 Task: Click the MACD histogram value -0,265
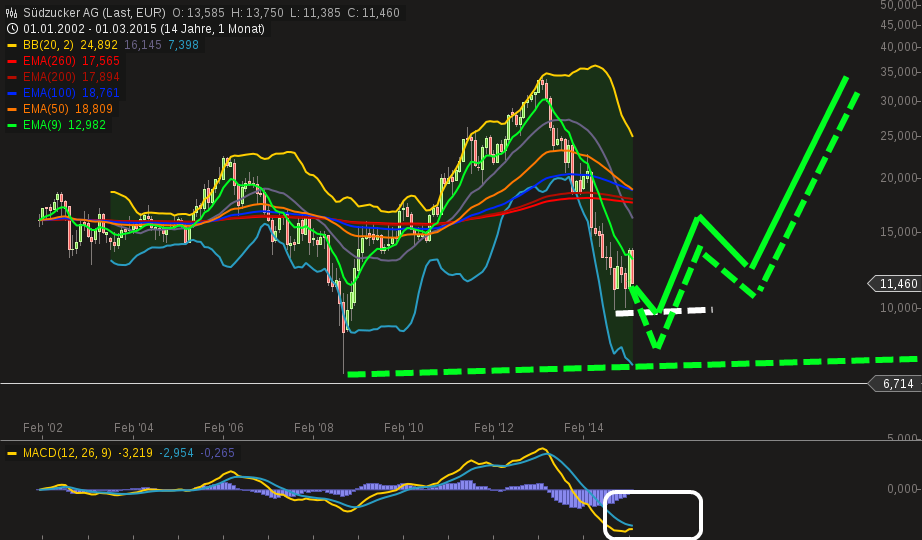coord(218,453)
